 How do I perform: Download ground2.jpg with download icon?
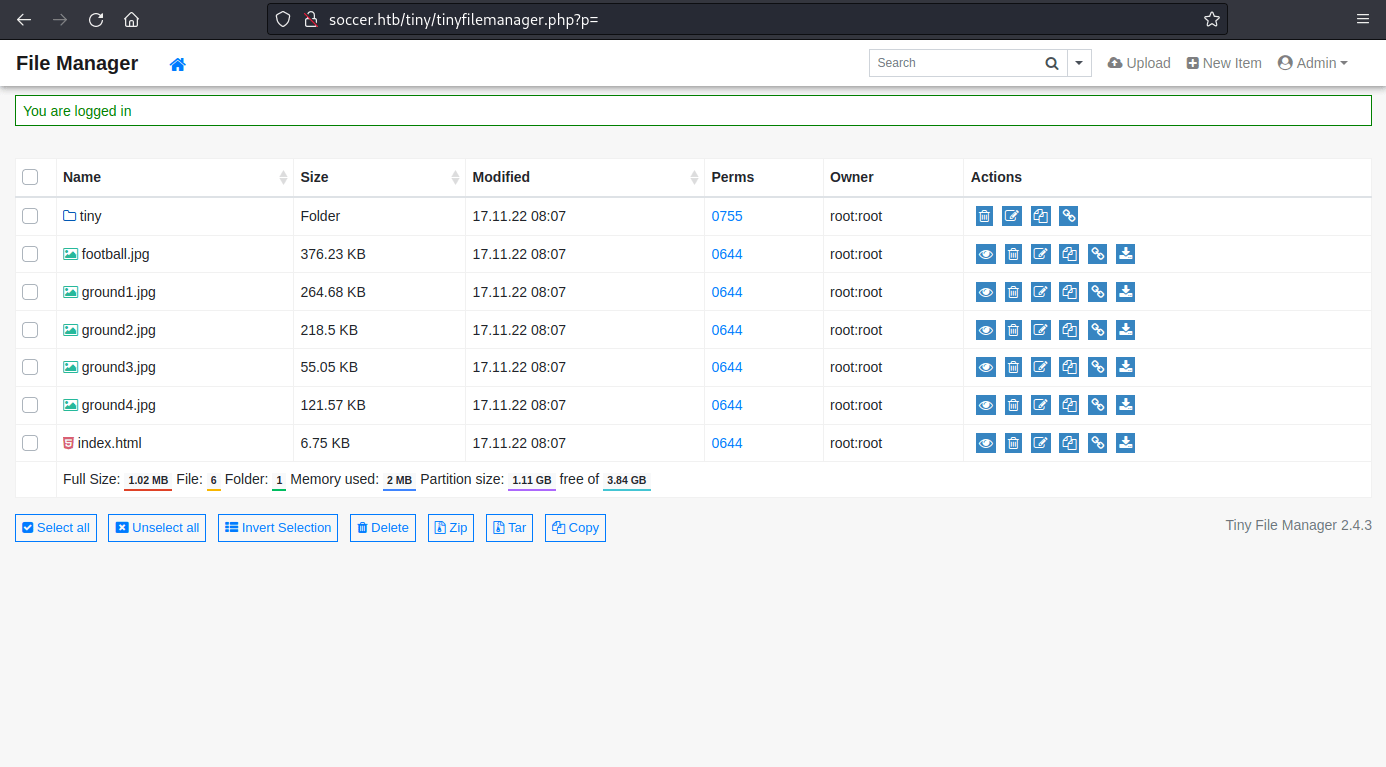(1125, 330)
